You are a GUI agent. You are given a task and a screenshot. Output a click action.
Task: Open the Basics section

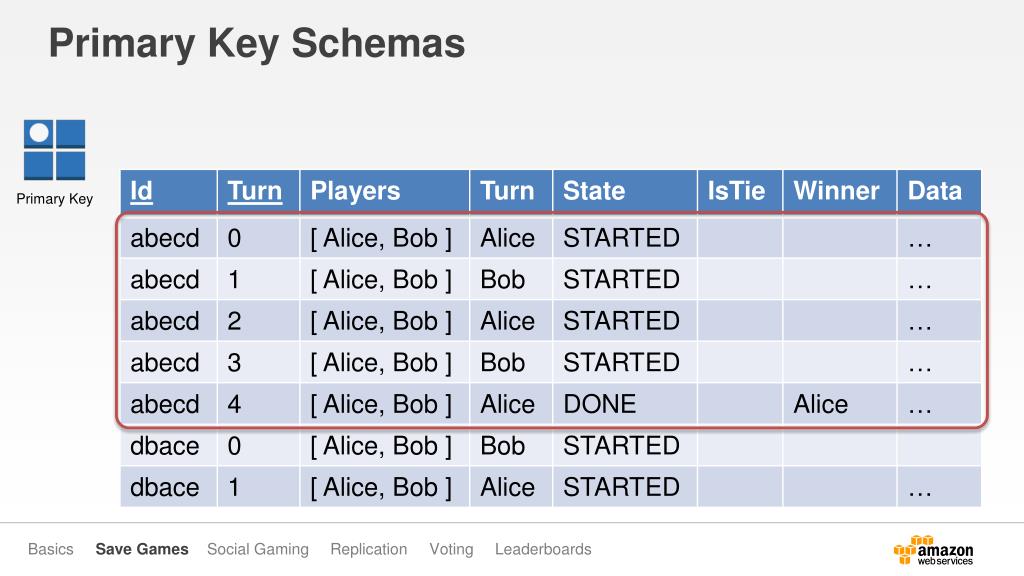(x=50, y=549)
